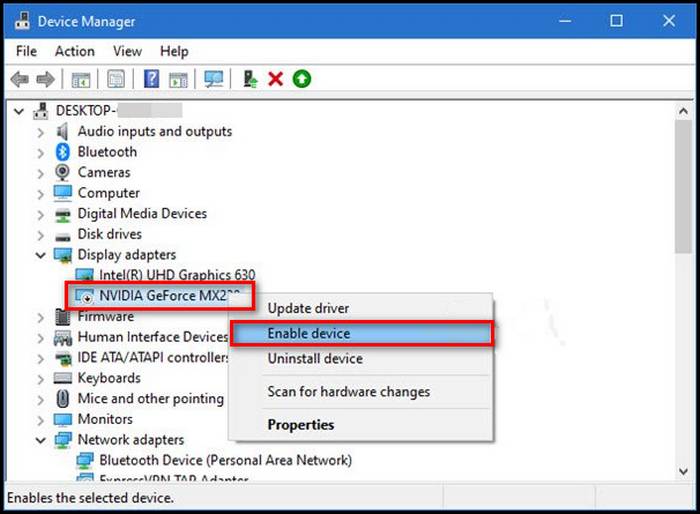This screenshot has width=700, height=514.
Task: Click the Keyboards category icon
Action: click(62, 378)
